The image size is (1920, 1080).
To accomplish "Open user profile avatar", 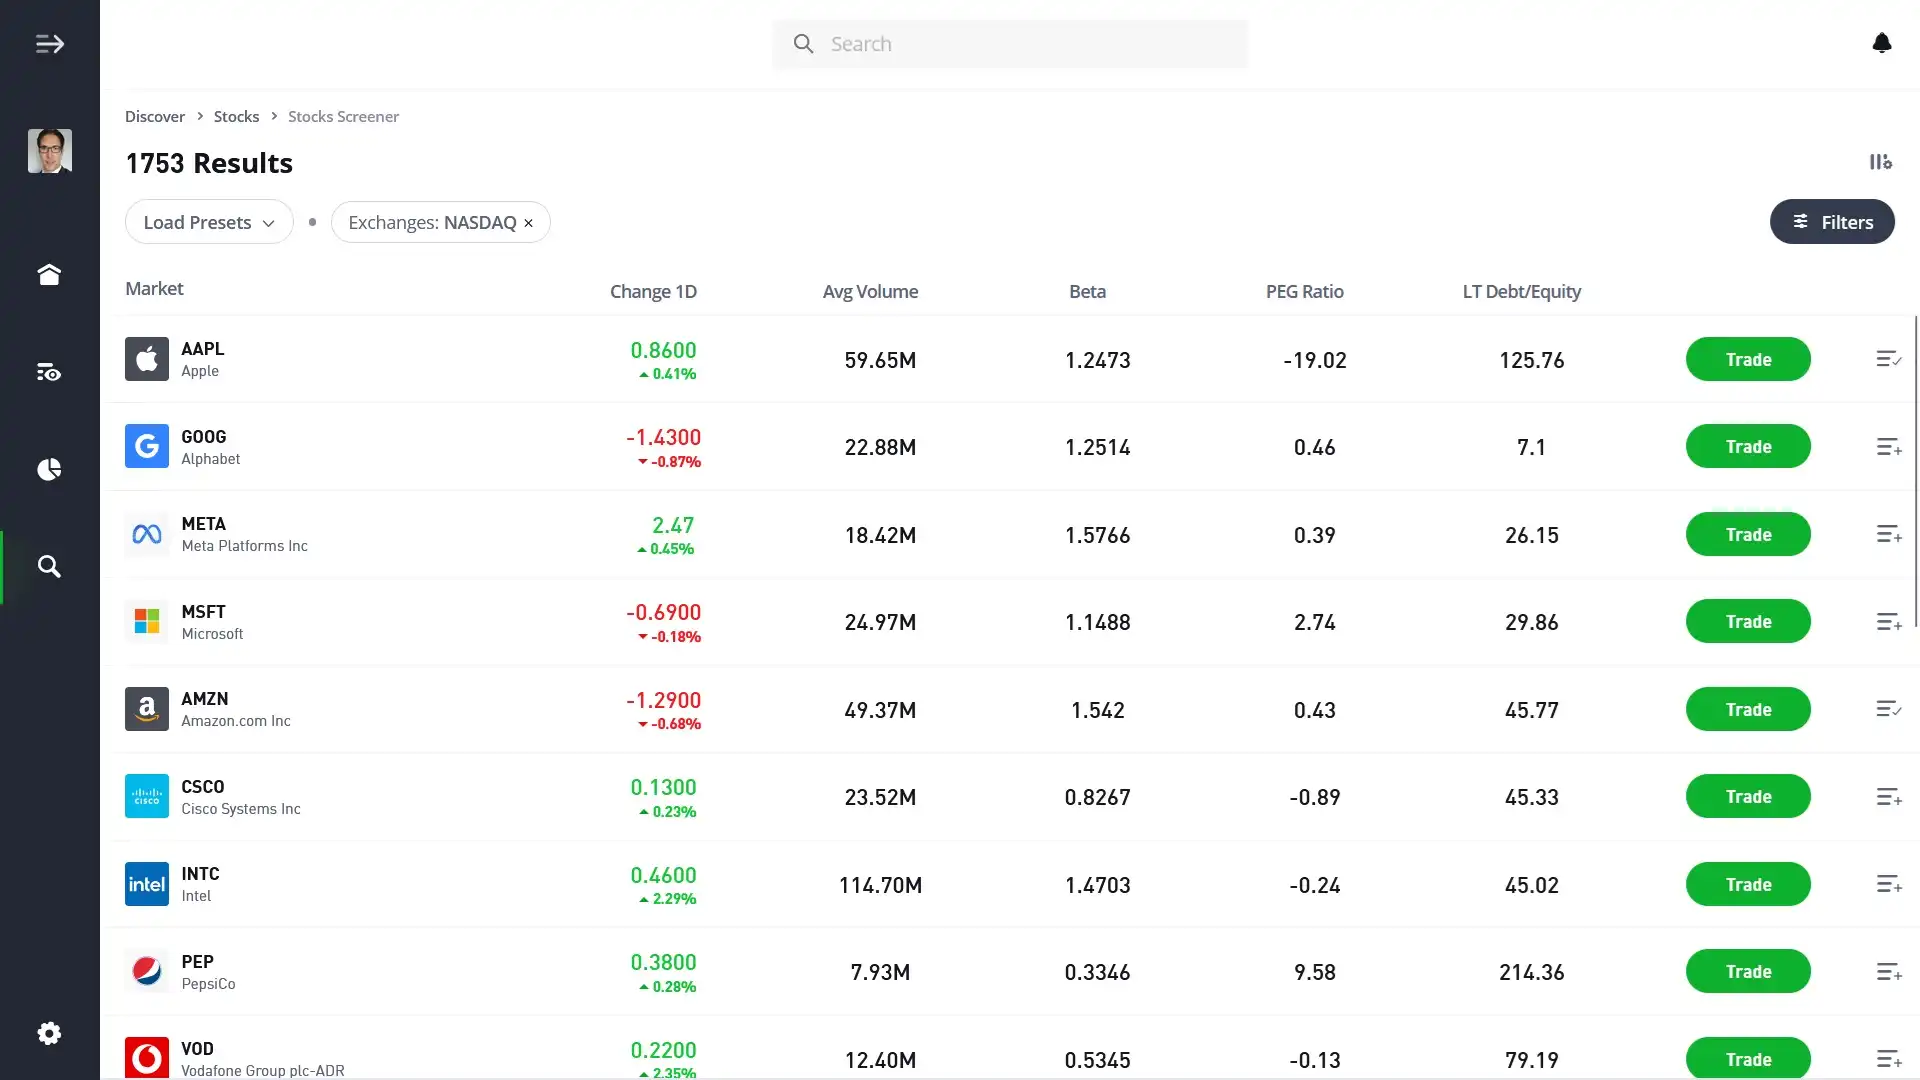I will (49, 151).
